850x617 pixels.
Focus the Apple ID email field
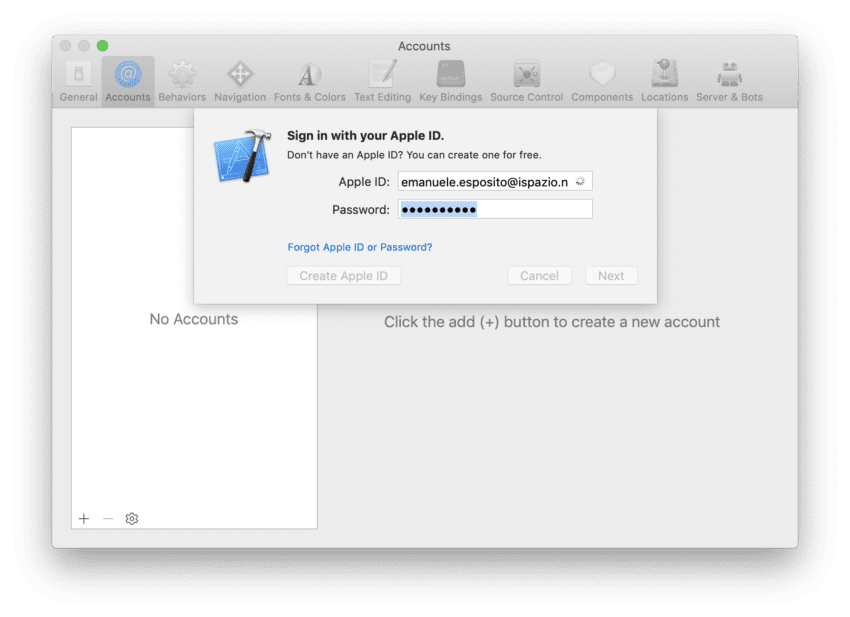495,182
